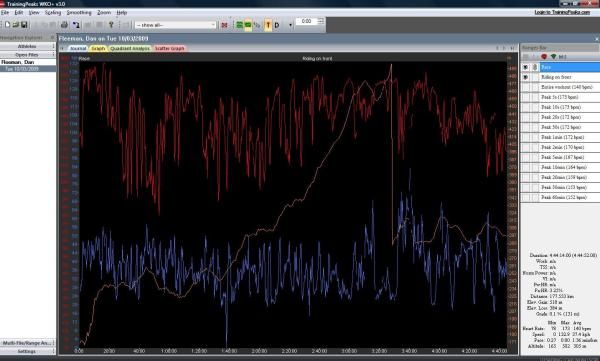Open the Smoothing menu
The width and height of the screenshot is (600, 361).
[x=79, y=13]
